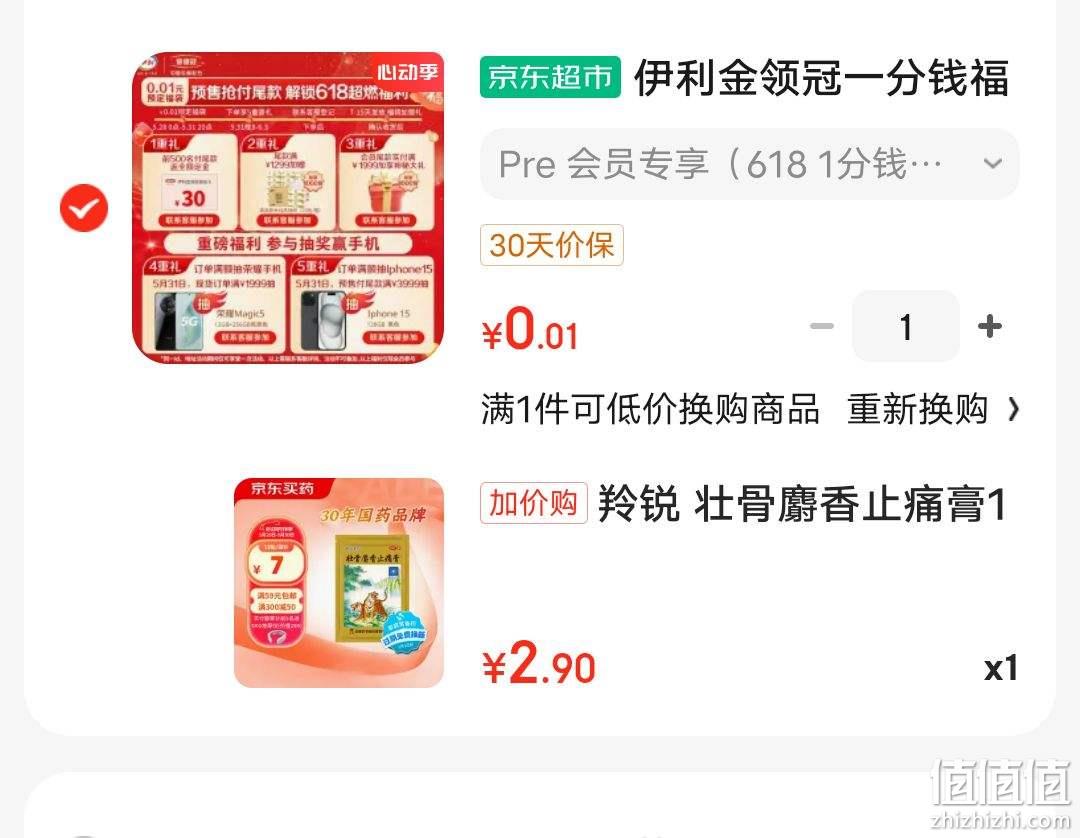The height and width of the screenshot is (838, 1080).
Task: Click the 加价购 red tag
Action: pyautogui.click(x=533, y=503)
